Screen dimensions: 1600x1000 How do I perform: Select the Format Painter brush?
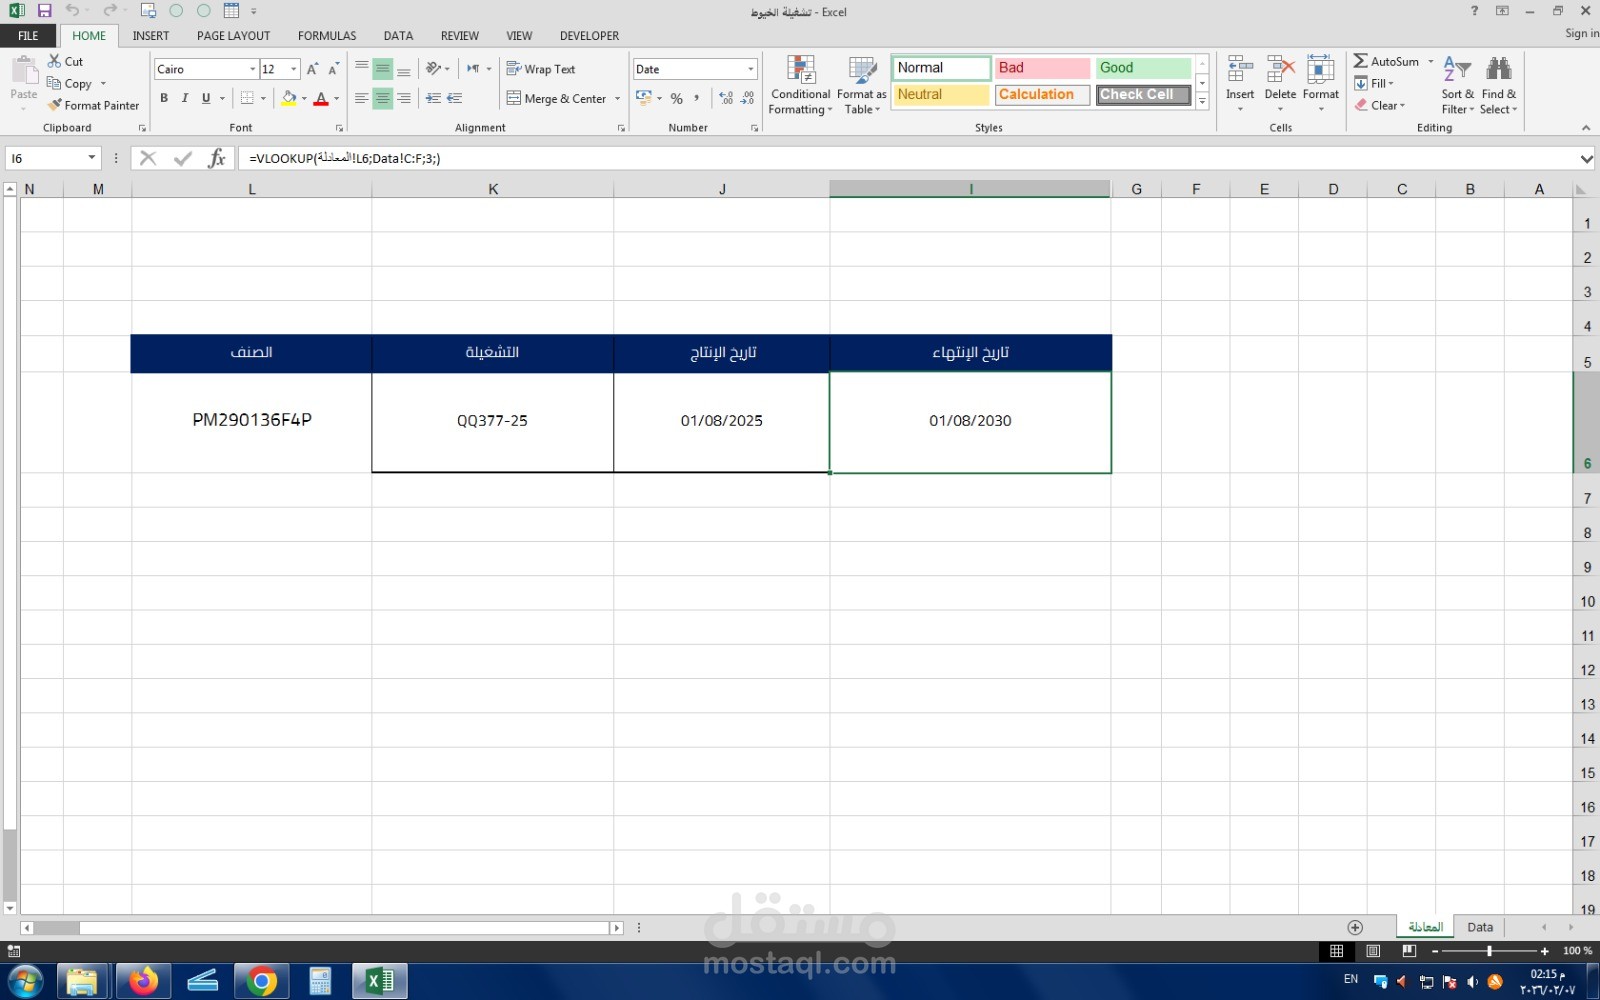94,105
